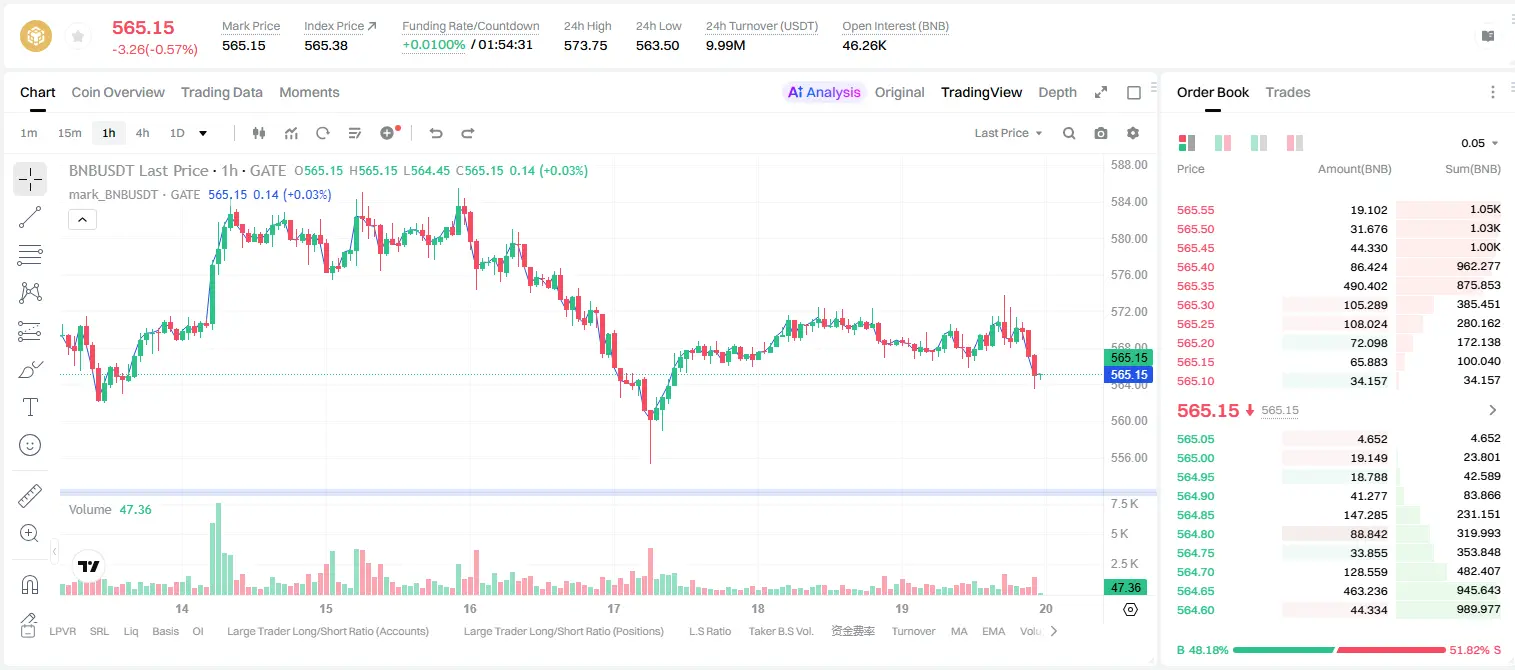Screen dimensions: 1515x670
Task: Toggle the magnet snap mode
Action: [x=30, y=585]
